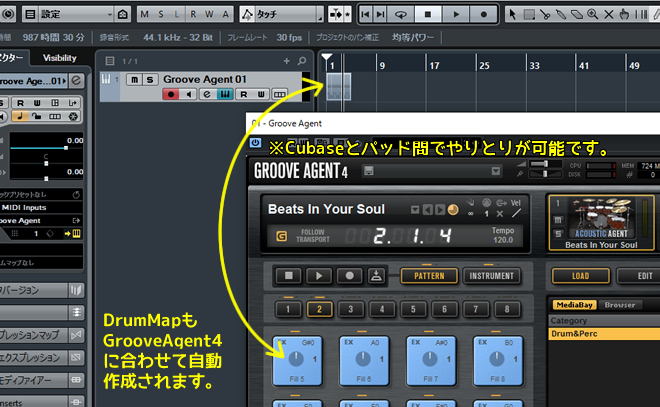
Task: Start recording from Cubase toolbar
Action: (x=484, y=14)
